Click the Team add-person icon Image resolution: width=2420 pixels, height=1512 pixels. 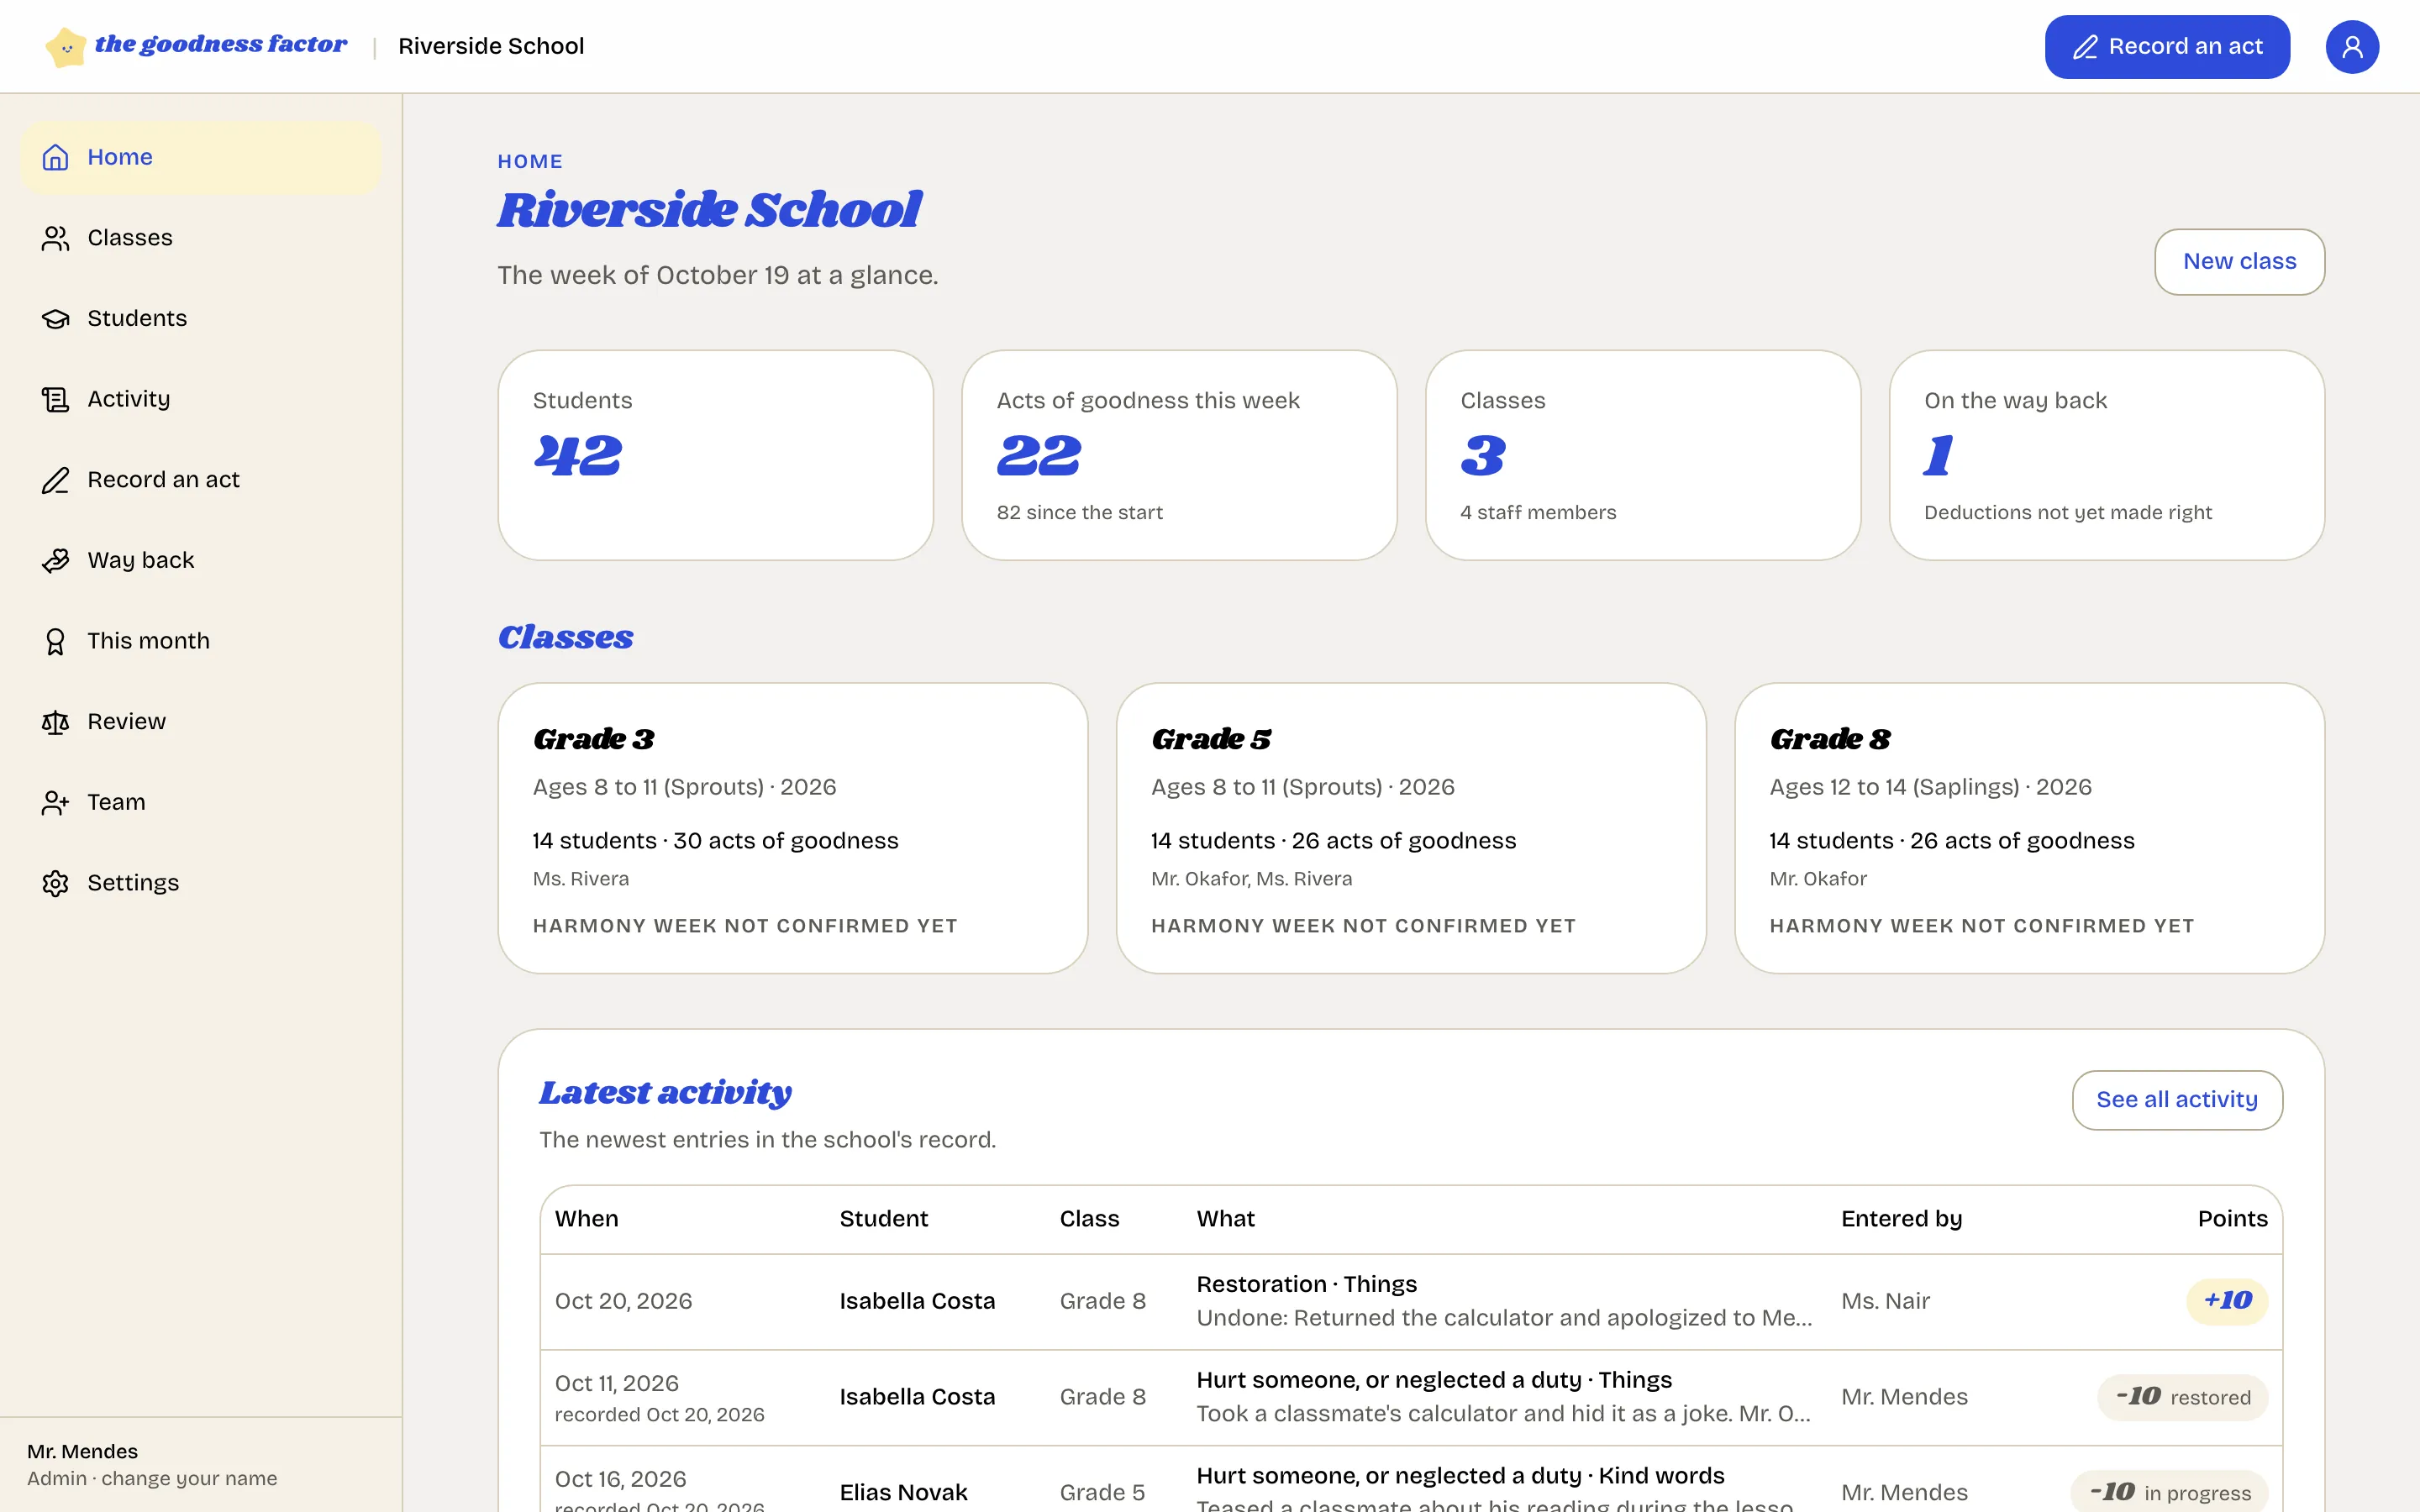[x=55, y=803]
